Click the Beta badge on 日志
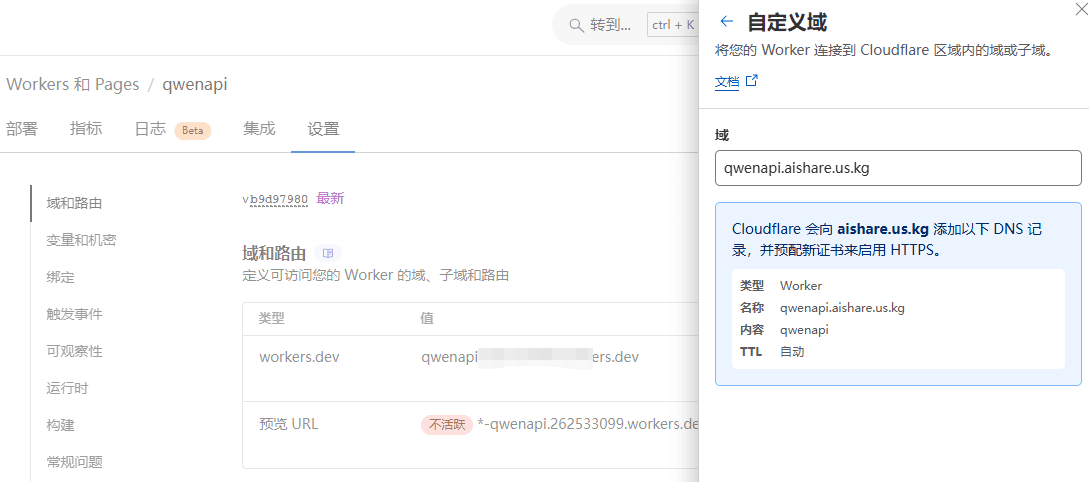Screen dimensions: 1089x482 (x=192, y=131)
